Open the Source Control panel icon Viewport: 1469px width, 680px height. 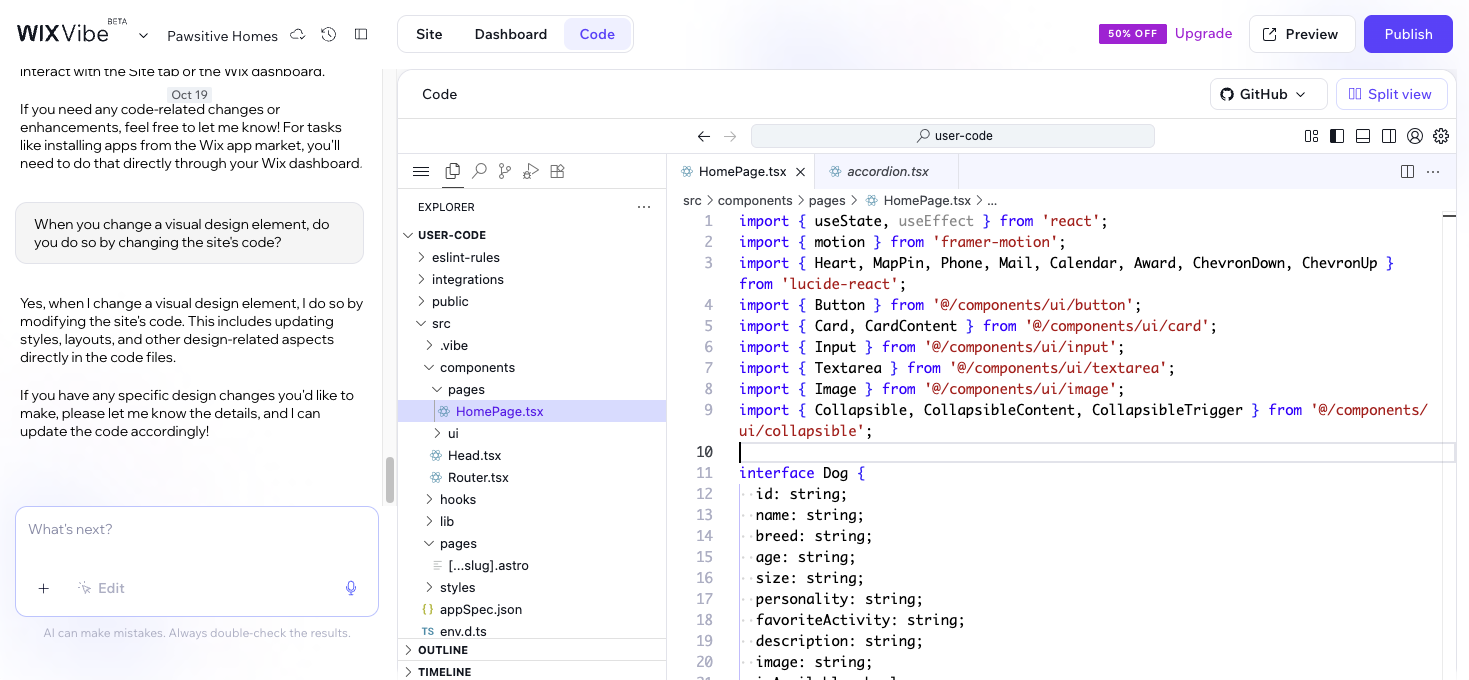[504, 171]
